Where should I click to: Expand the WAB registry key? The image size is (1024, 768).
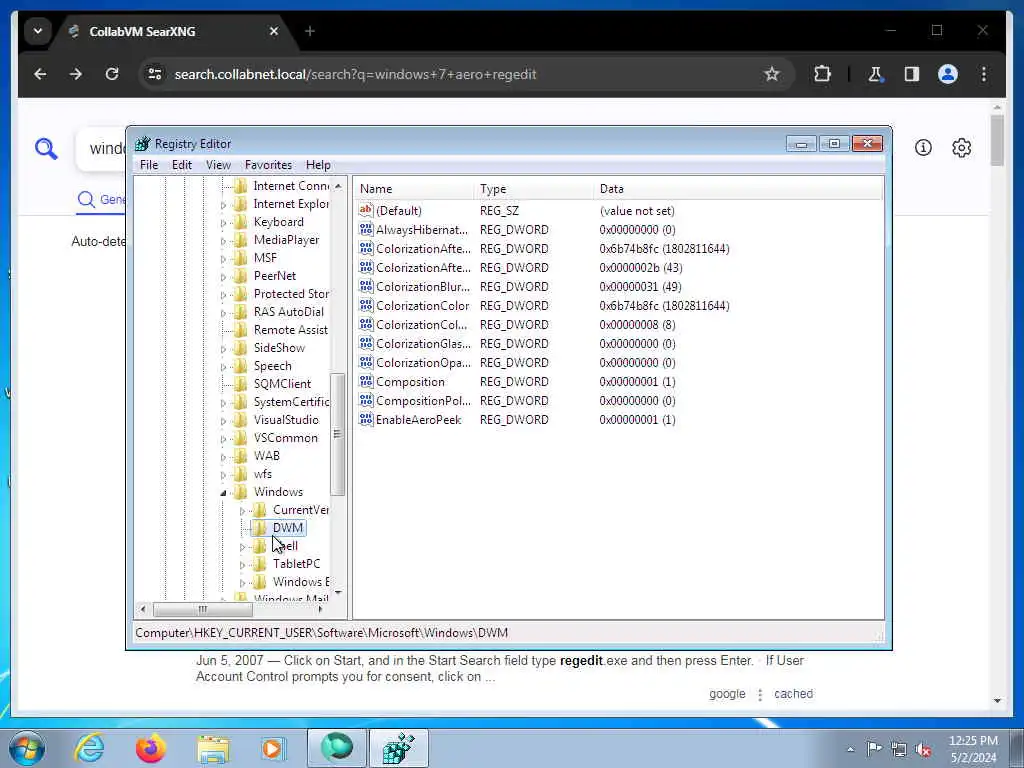[223, 456]
